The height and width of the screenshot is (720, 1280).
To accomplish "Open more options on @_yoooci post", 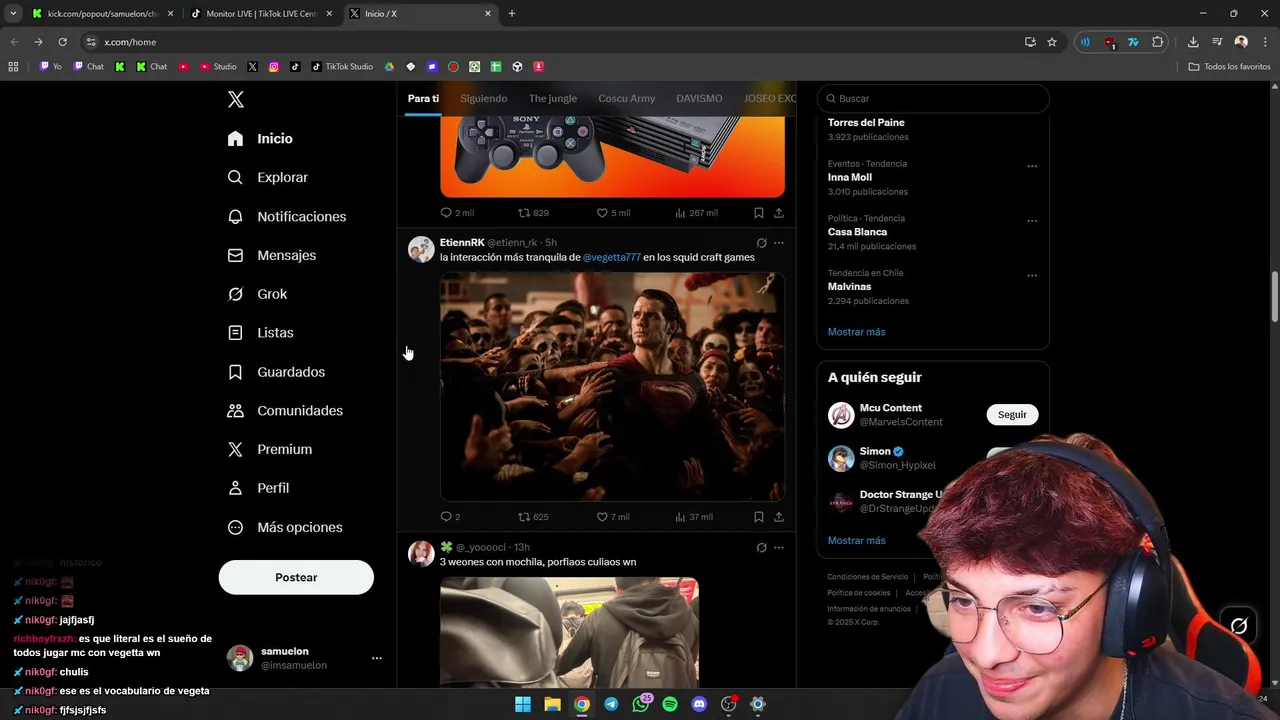I will pos(779,547).
